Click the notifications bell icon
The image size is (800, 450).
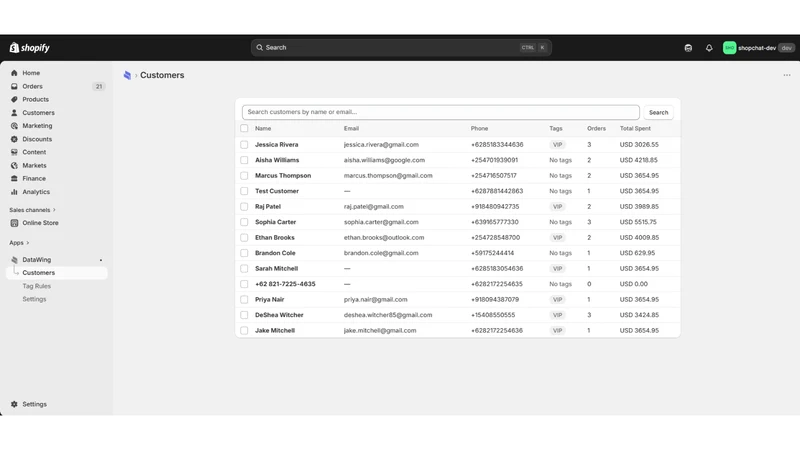[709, 48]
